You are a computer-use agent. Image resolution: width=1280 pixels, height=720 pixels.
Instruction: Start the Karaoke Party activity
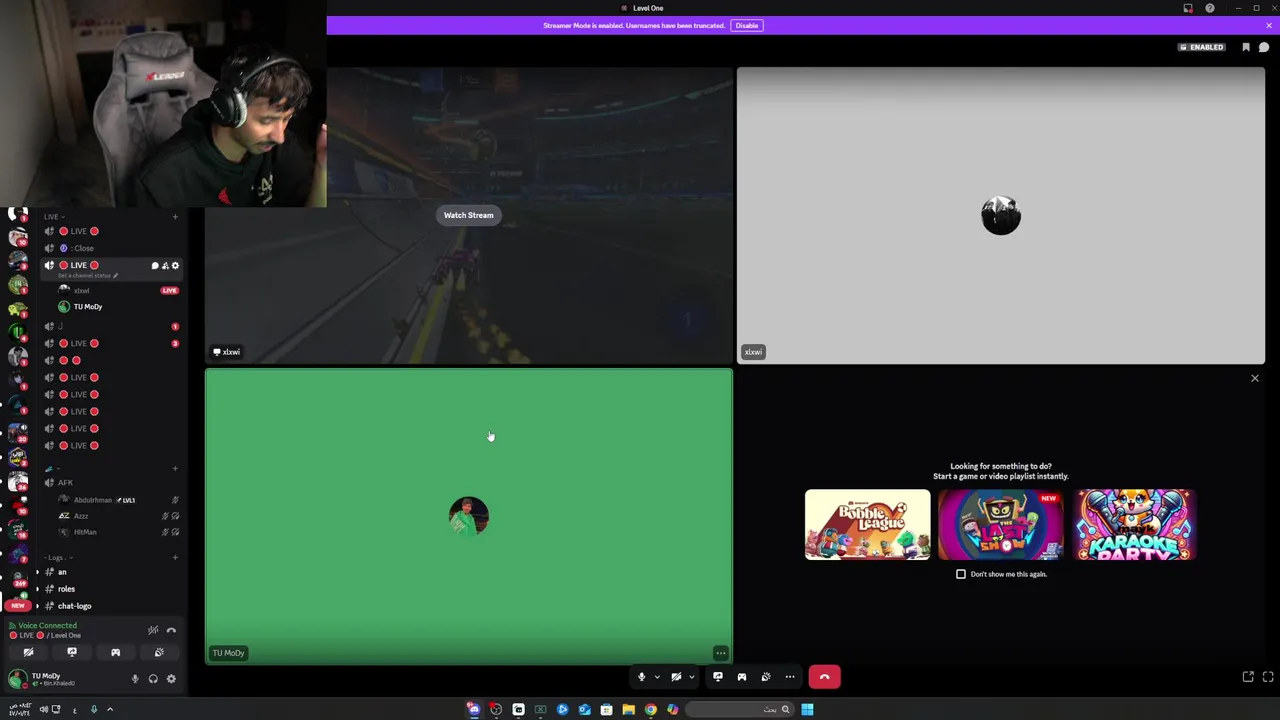point(1134,524)
